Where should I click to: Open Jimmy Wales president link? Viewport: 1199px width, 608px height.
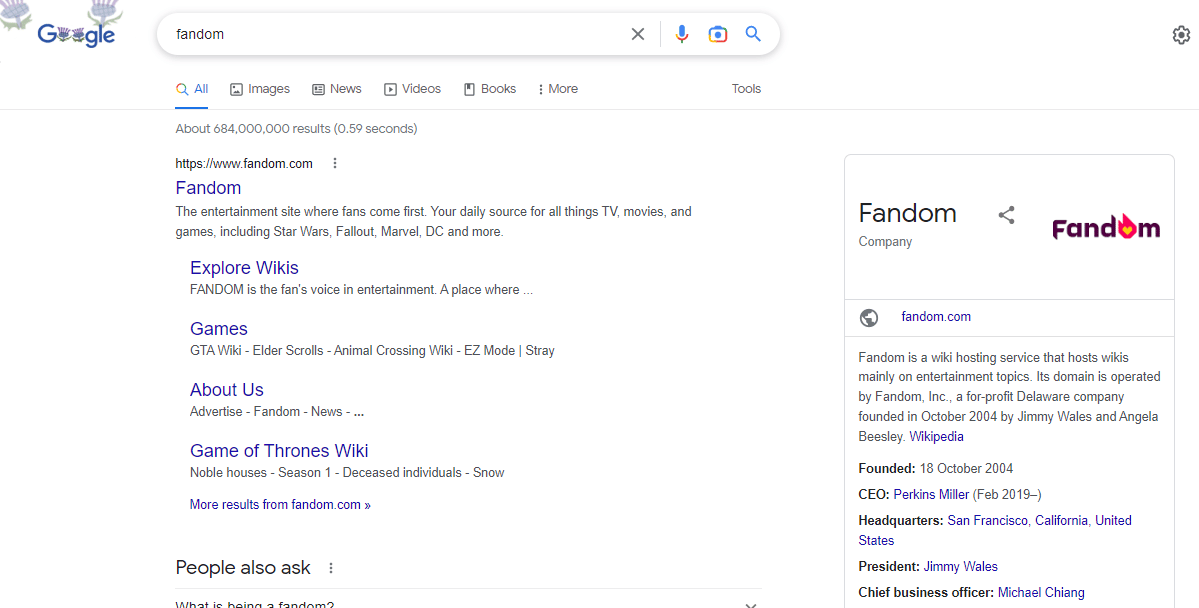pos(960,567)
